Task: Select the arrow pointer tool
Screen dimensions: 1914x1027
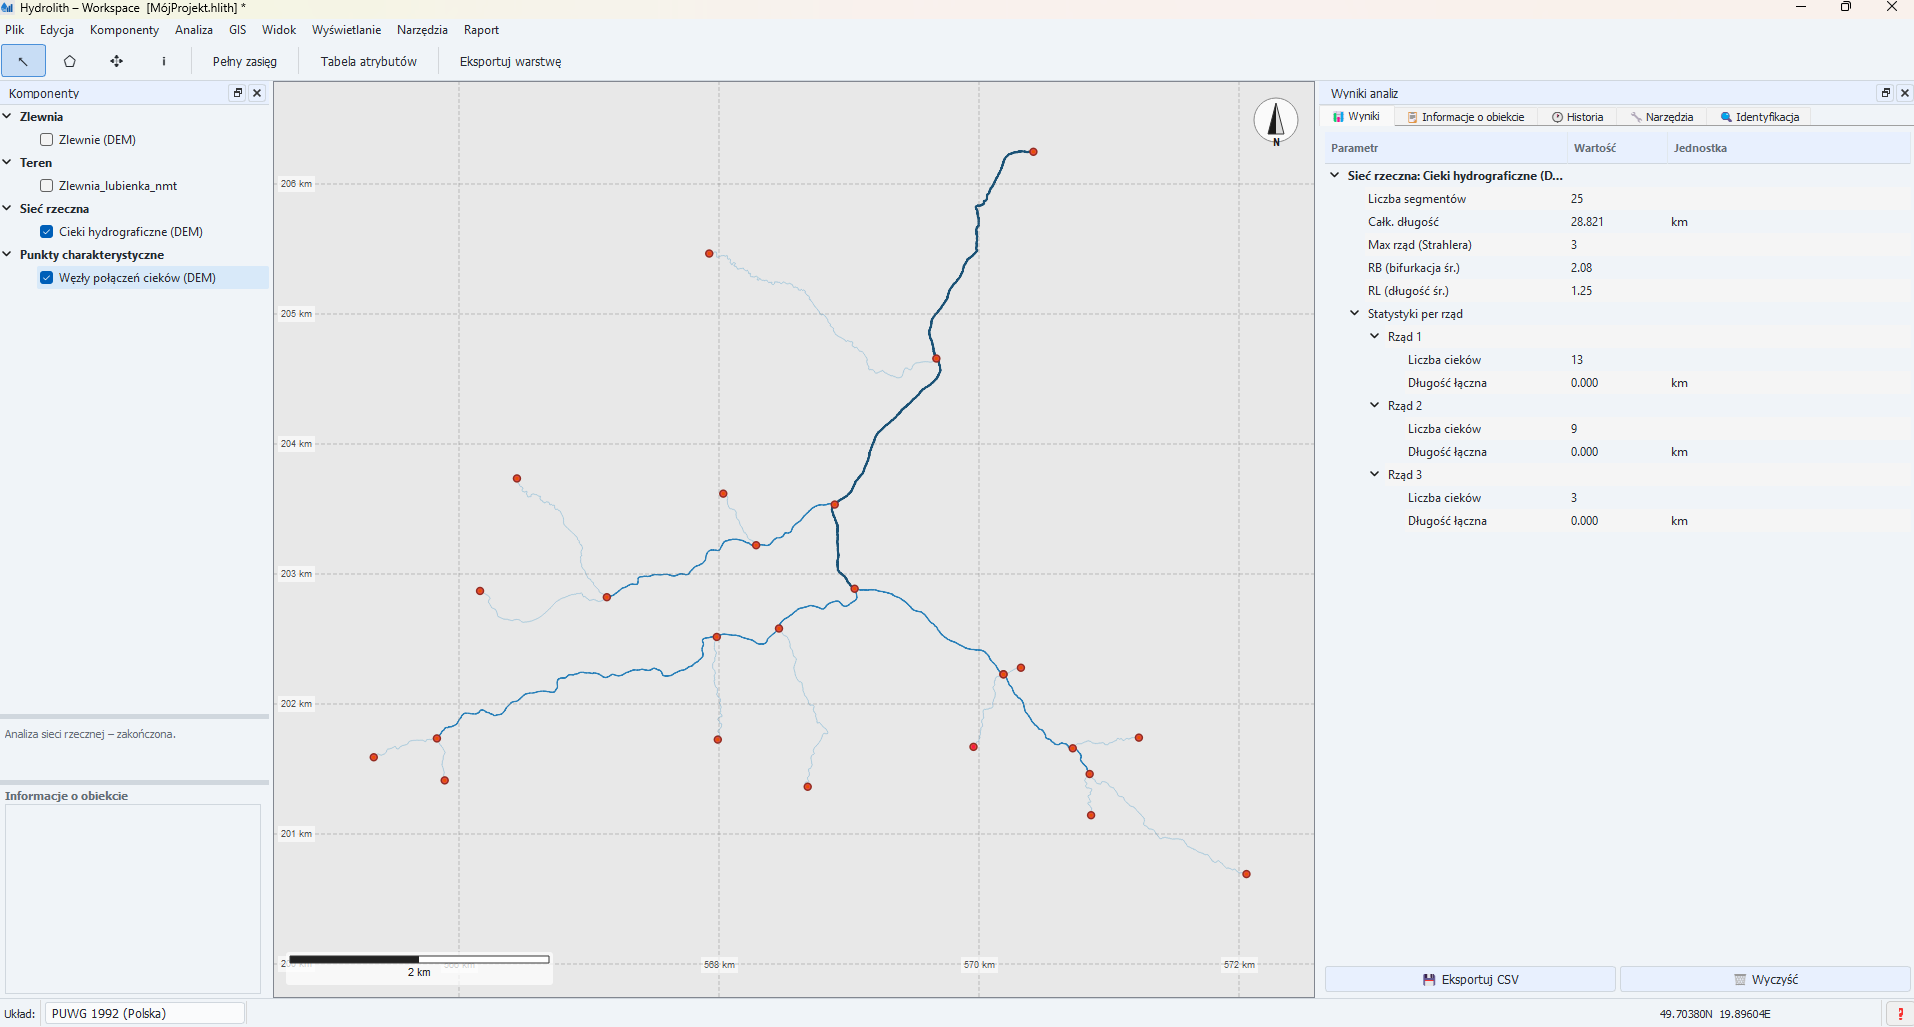Action: click(x=23, y=61)
